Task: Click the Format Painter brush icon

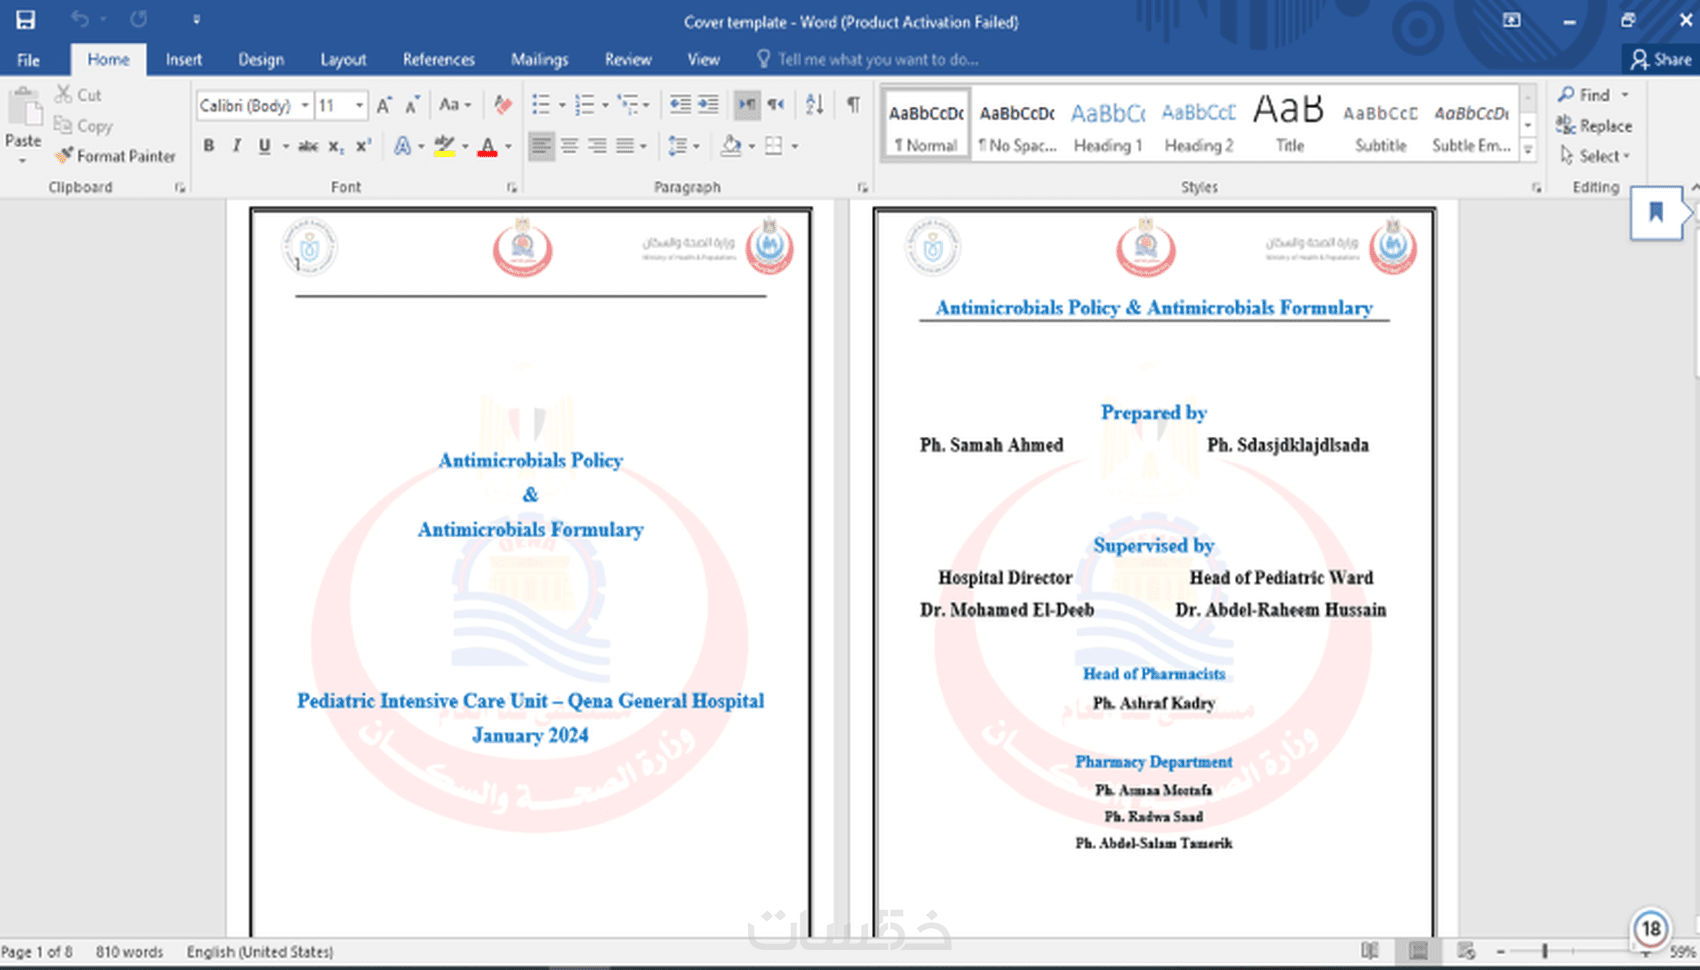Action: 64,155
